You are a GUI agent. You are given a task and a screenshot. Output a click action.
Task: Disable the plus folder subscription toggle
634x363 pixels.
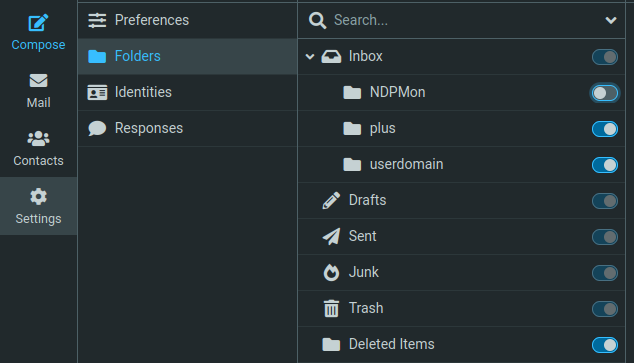604,129
